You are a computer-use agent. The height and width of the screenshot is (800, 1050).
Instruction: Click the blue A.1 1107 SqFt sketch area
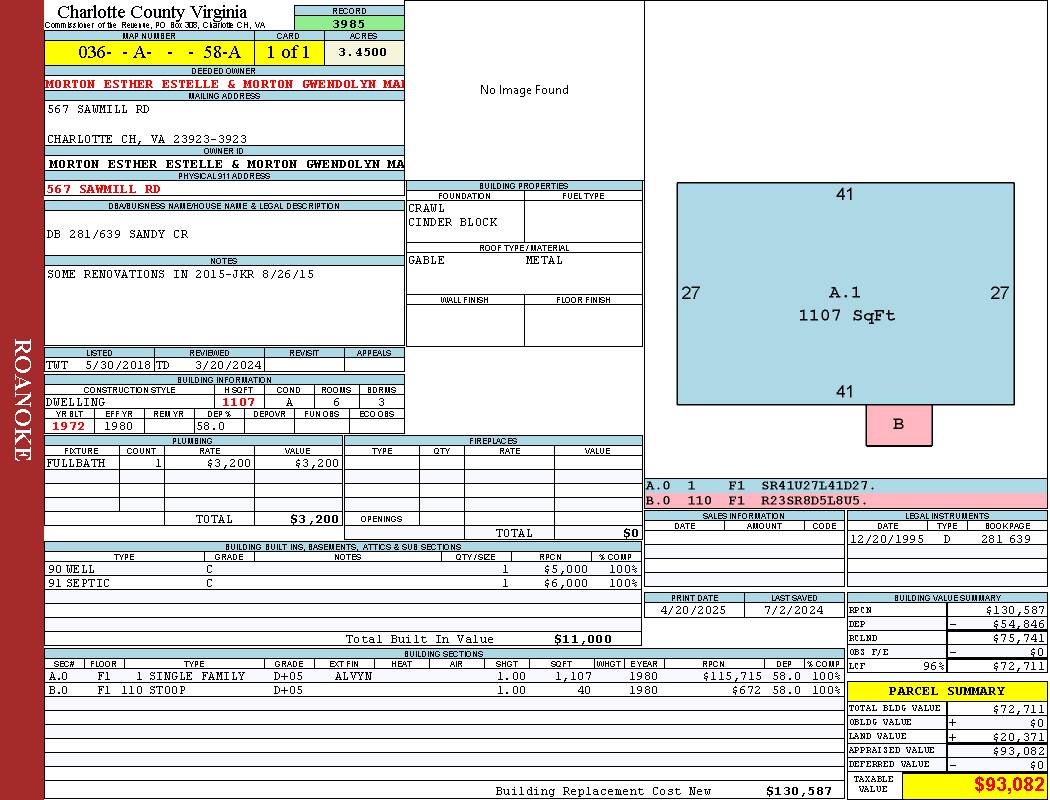[845, 294]
